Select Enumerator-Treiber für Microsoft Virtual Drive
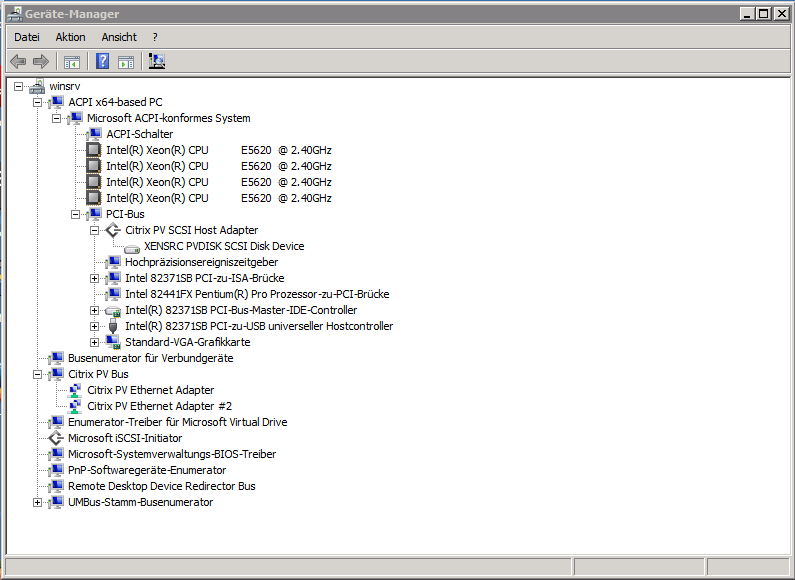 [x=177, y=422]
